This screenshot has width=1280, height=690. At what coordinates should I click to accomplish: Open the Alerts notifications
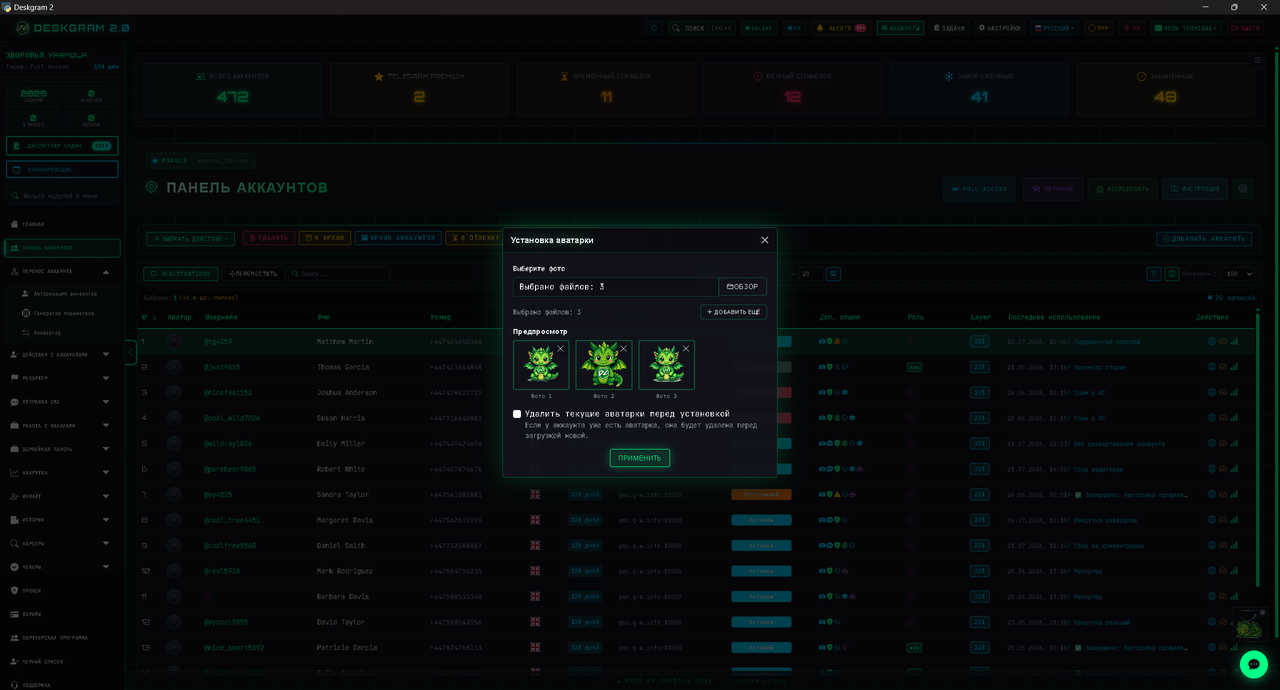coord(840,28)
